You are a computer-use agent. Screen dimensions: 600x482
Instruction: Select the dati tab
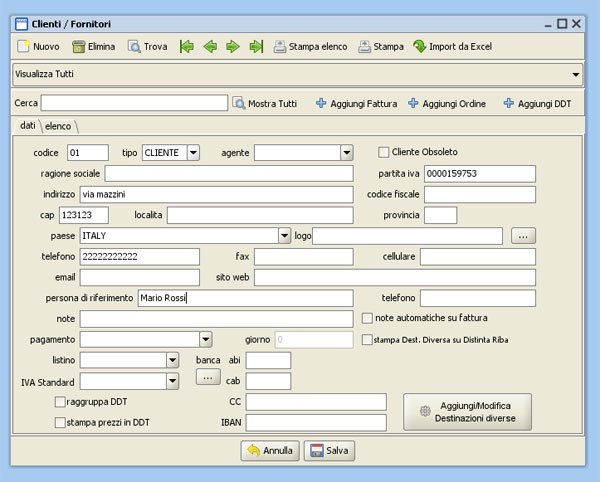(27, 126)
